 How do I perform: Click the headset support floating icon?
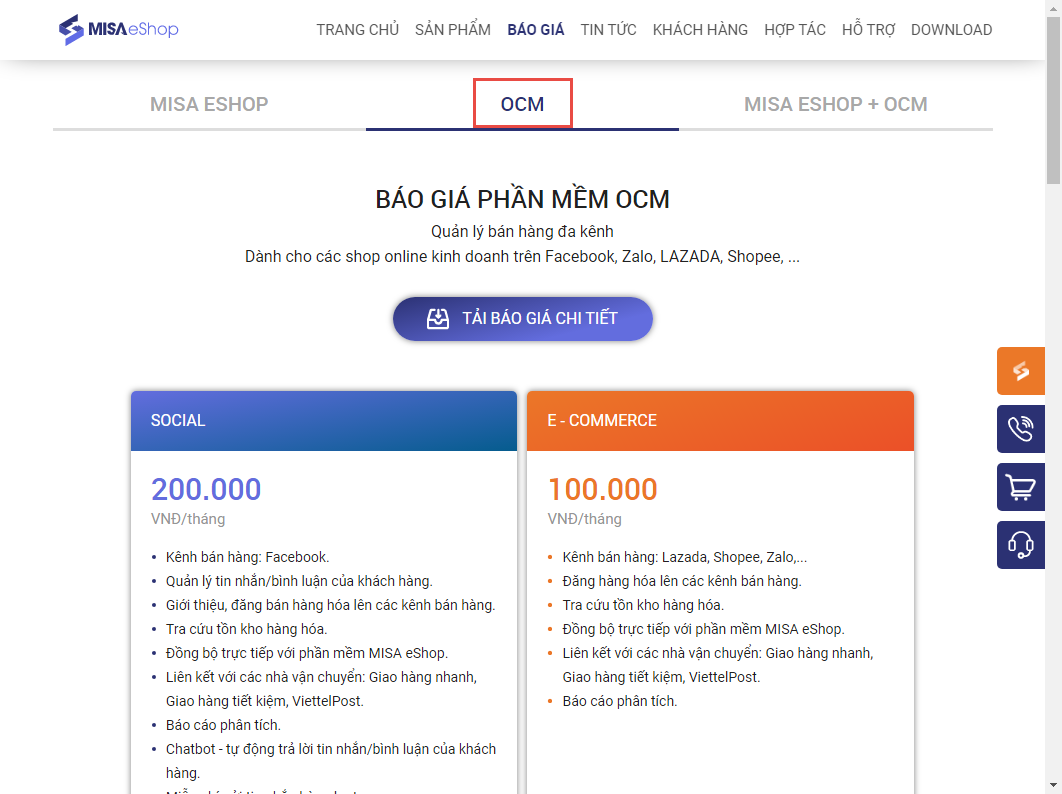pyautogui.click(x=1021, y=545)
